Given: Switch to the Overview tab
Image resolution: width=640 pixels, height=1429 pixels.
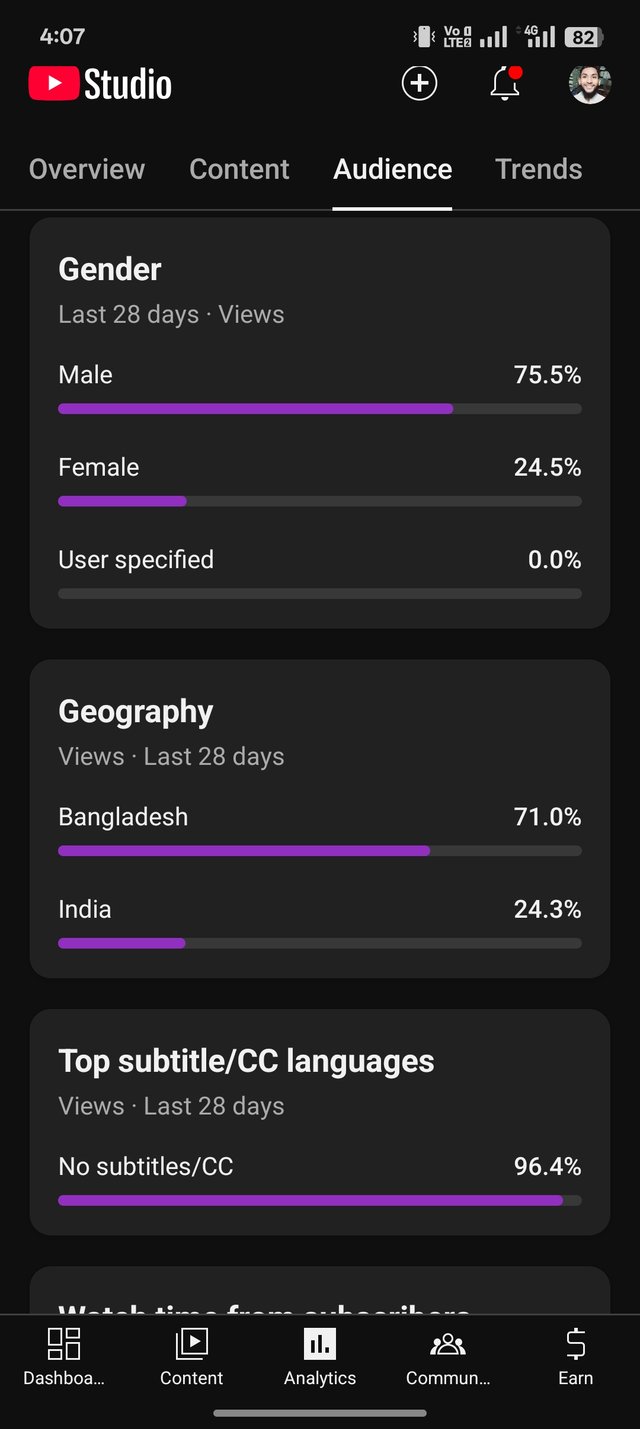Looking at the screenshot, I should (x=87, y=169).
